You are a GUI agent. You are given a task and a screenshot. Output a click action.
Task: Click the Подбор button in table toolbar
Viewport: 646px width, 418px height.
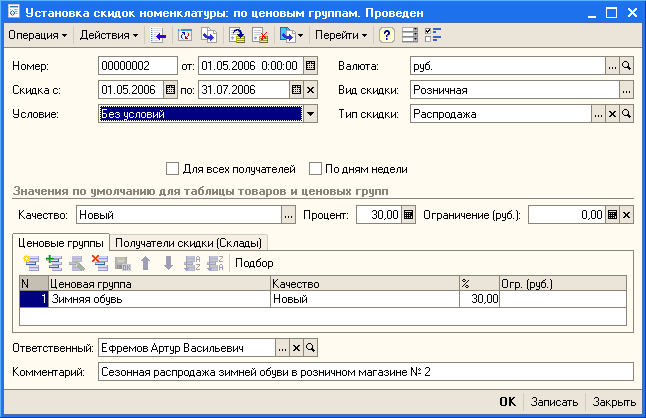[x=252, y=263]
